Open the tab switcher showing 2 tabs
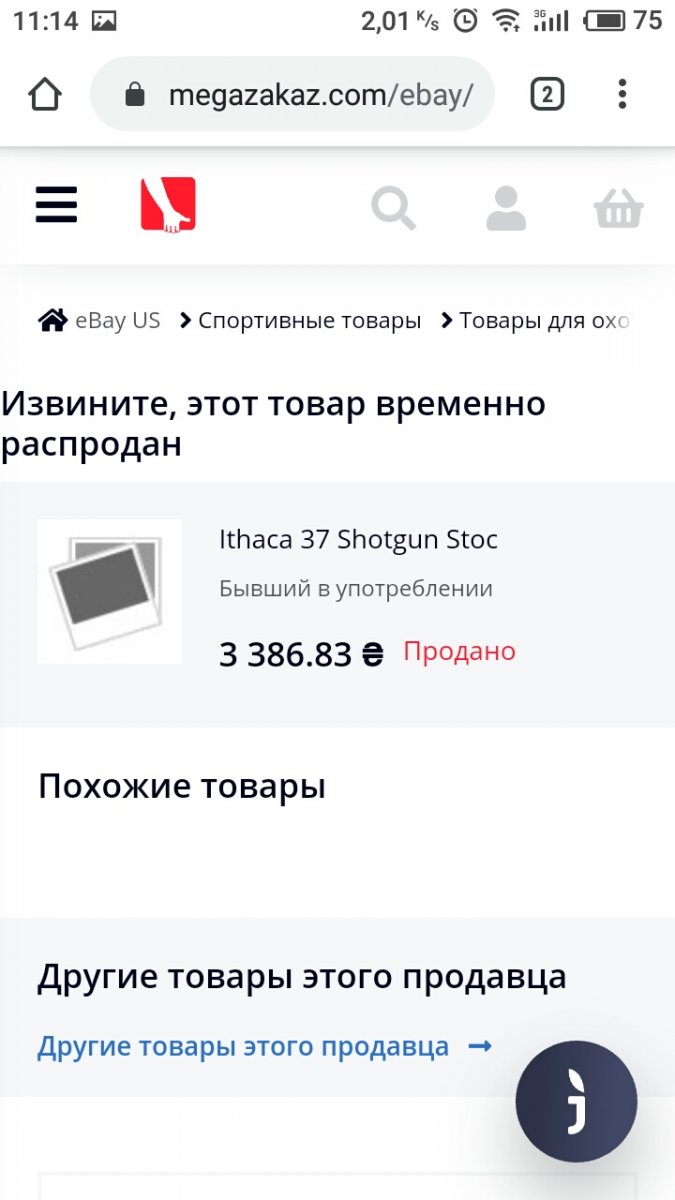This screenshot has height=1200, width=675. tap(547, 95)
